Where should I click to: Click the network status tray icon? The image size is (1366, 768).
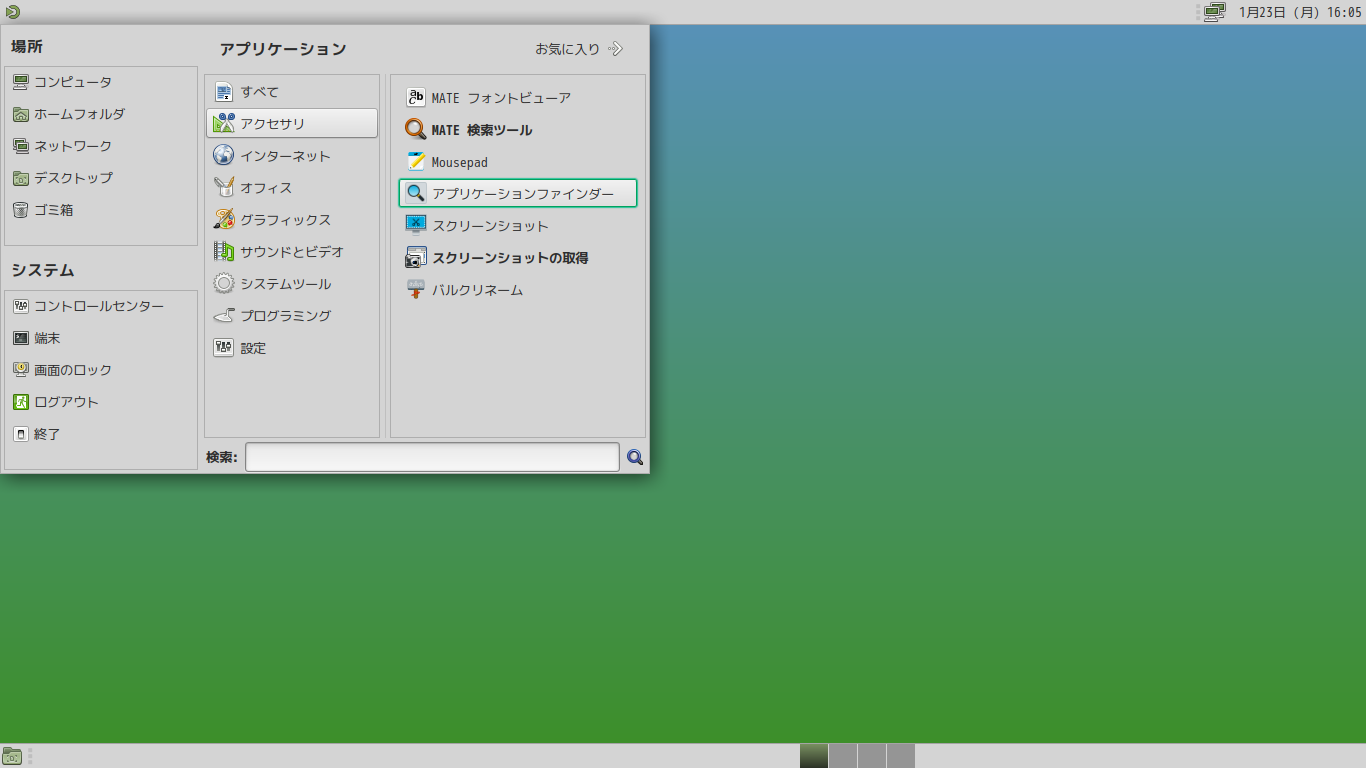(x=1215, y=12)
